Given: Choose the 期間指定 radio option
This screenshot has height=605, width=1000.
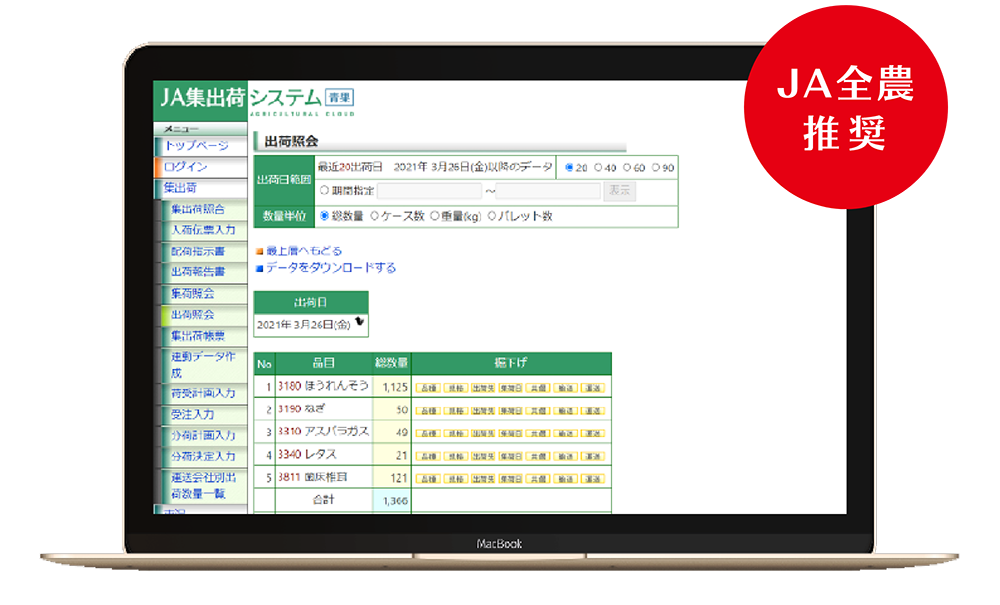Looking at the screenshot, I should click(324, 190).
